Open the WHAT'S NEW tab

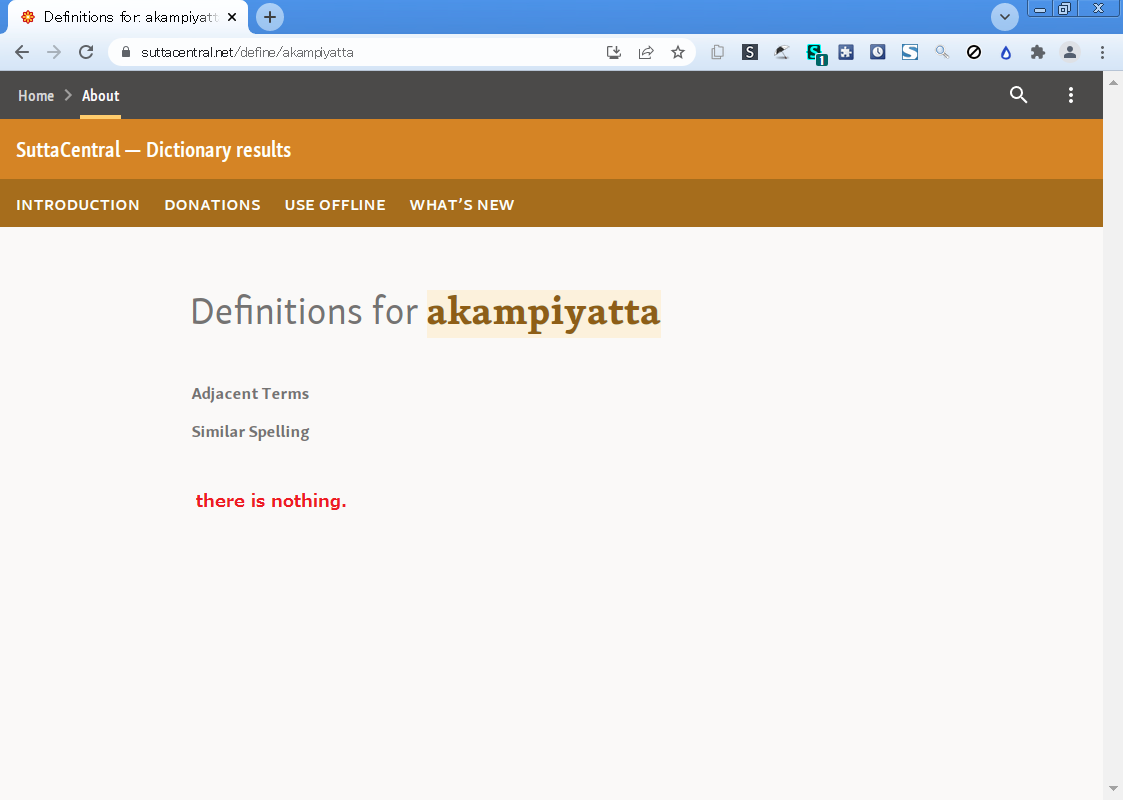pyautogui.click(x=462, y=205)
